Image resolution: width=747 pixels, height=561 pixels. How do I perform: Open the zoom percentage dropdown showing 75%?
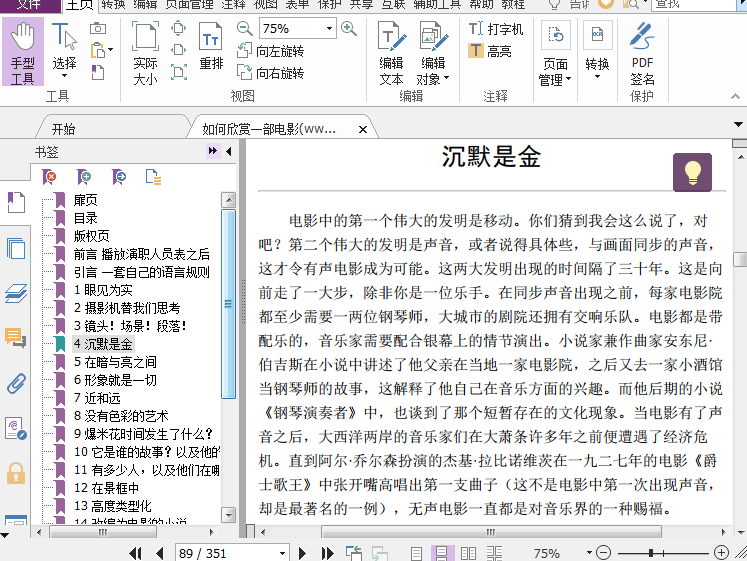(329, 29)
